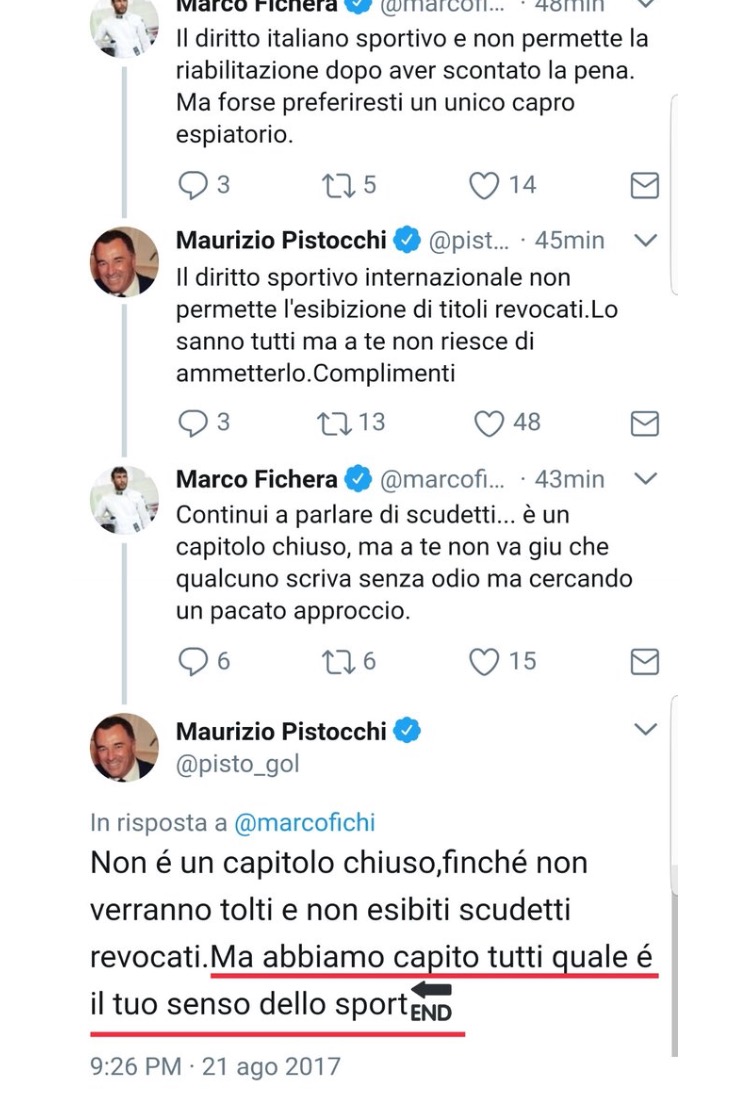Reply to Pistocchi's 45min tweet
The width and height of the screenshot is (750, 1094).
192,423
